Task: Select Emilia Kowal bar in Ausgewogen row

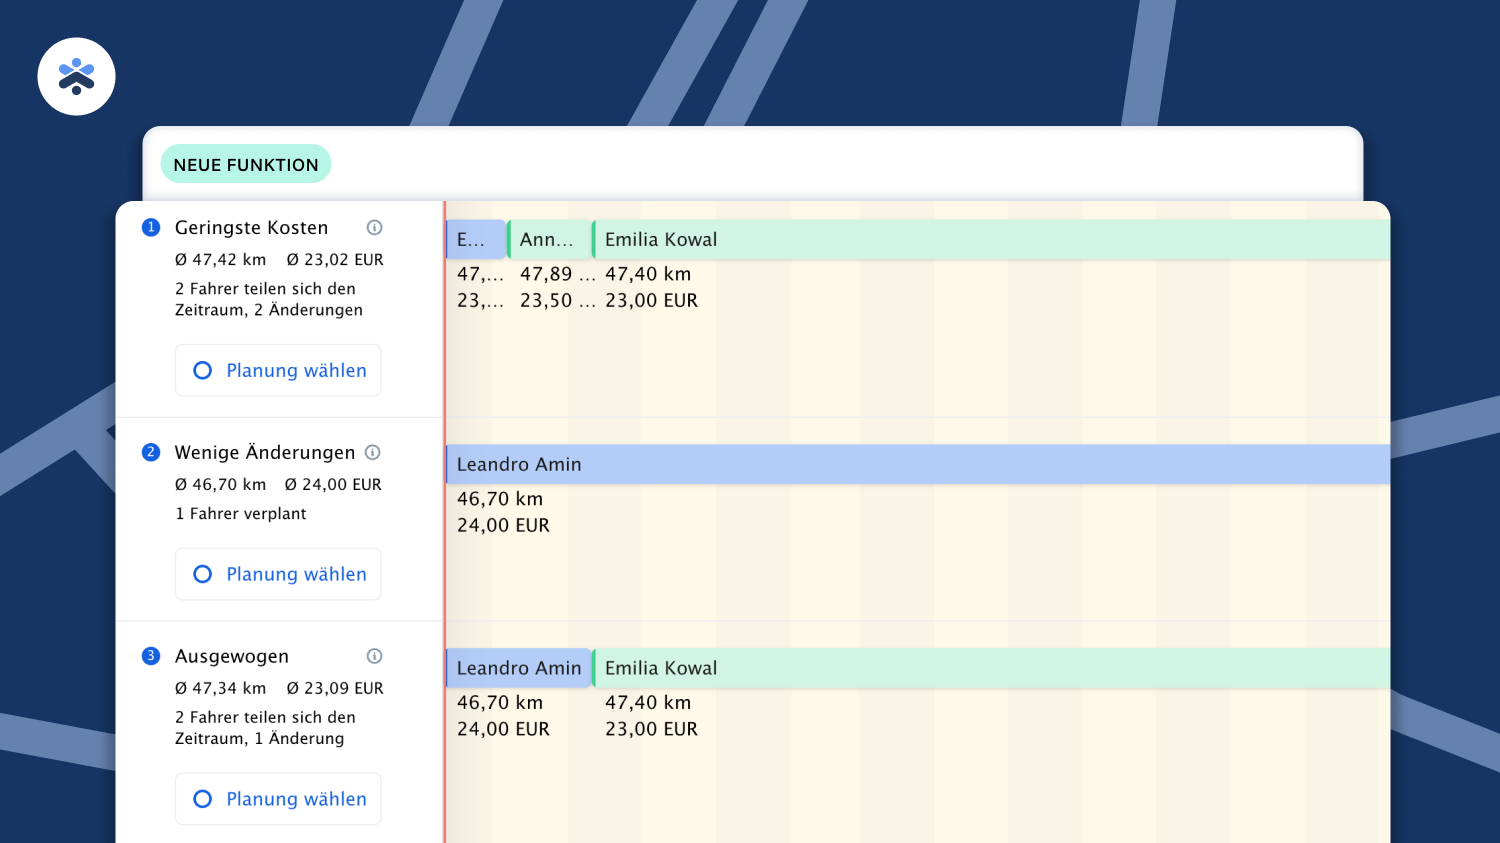Action: (x=990, y=669)
